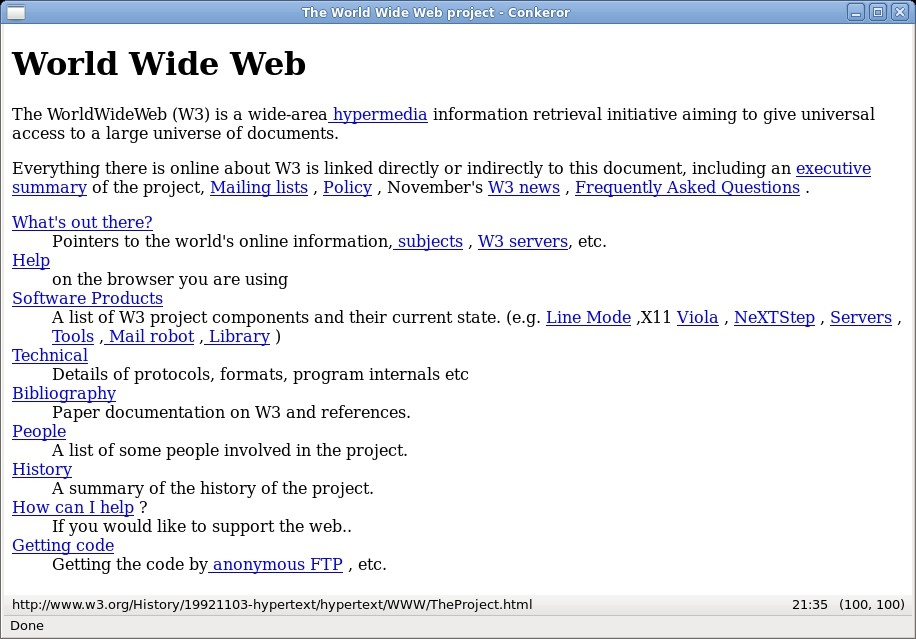Viewport: 916px width, 639px height.
Task: Open the Mailing lists link
Action: tap(259, 188)
